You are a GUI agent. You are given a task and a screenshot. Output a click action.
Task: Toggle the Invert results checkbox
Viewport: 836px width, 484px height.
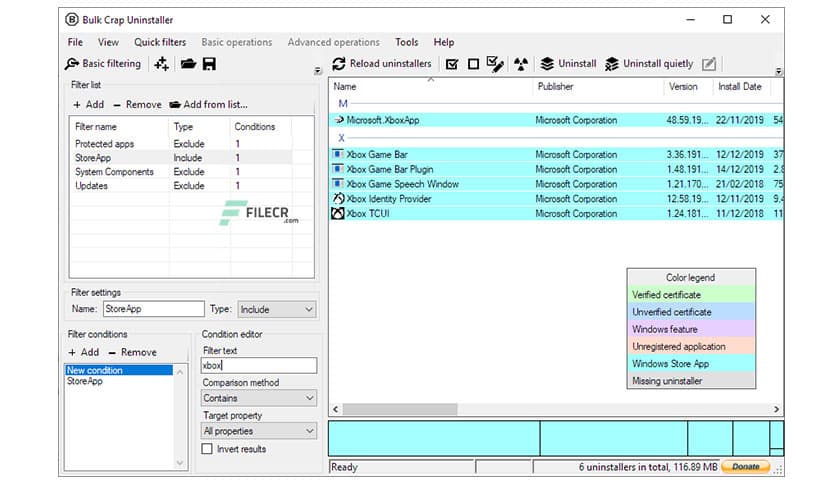[x=207, y=449]
